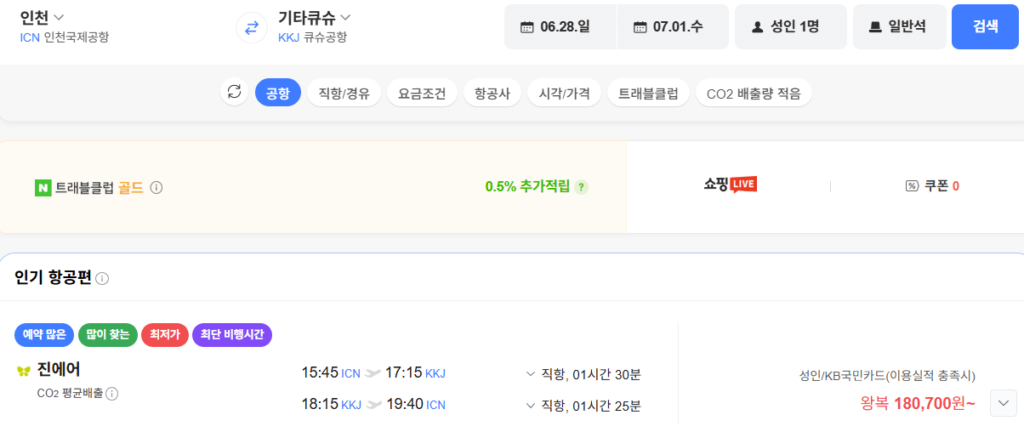Screen dimensions: 1024x432
Task: Select the 시각/가격 filter tab
Action: [x=563, y=93]
